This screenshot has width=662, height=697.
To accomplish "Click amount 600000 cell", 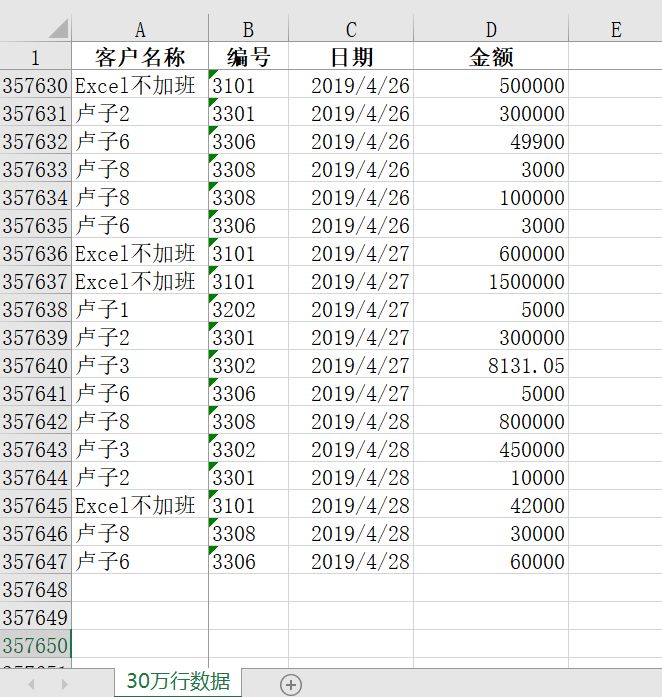I will click(x=491, y=252).
